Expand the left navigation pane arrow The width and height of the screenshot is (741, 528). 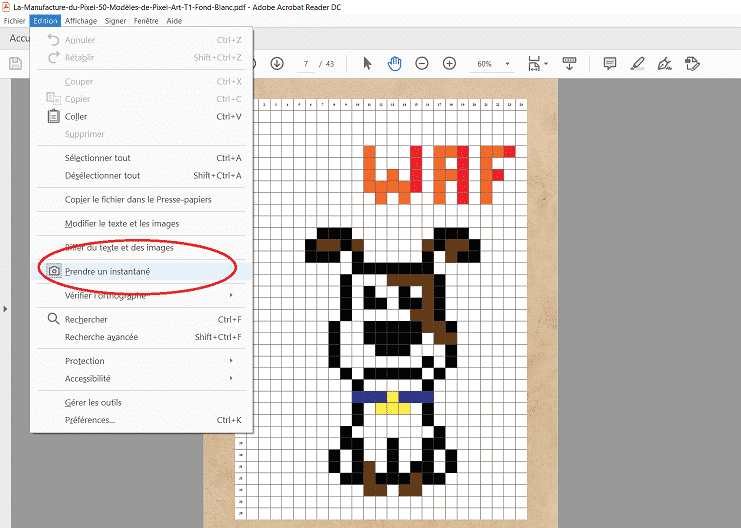(x=5, y=309)
